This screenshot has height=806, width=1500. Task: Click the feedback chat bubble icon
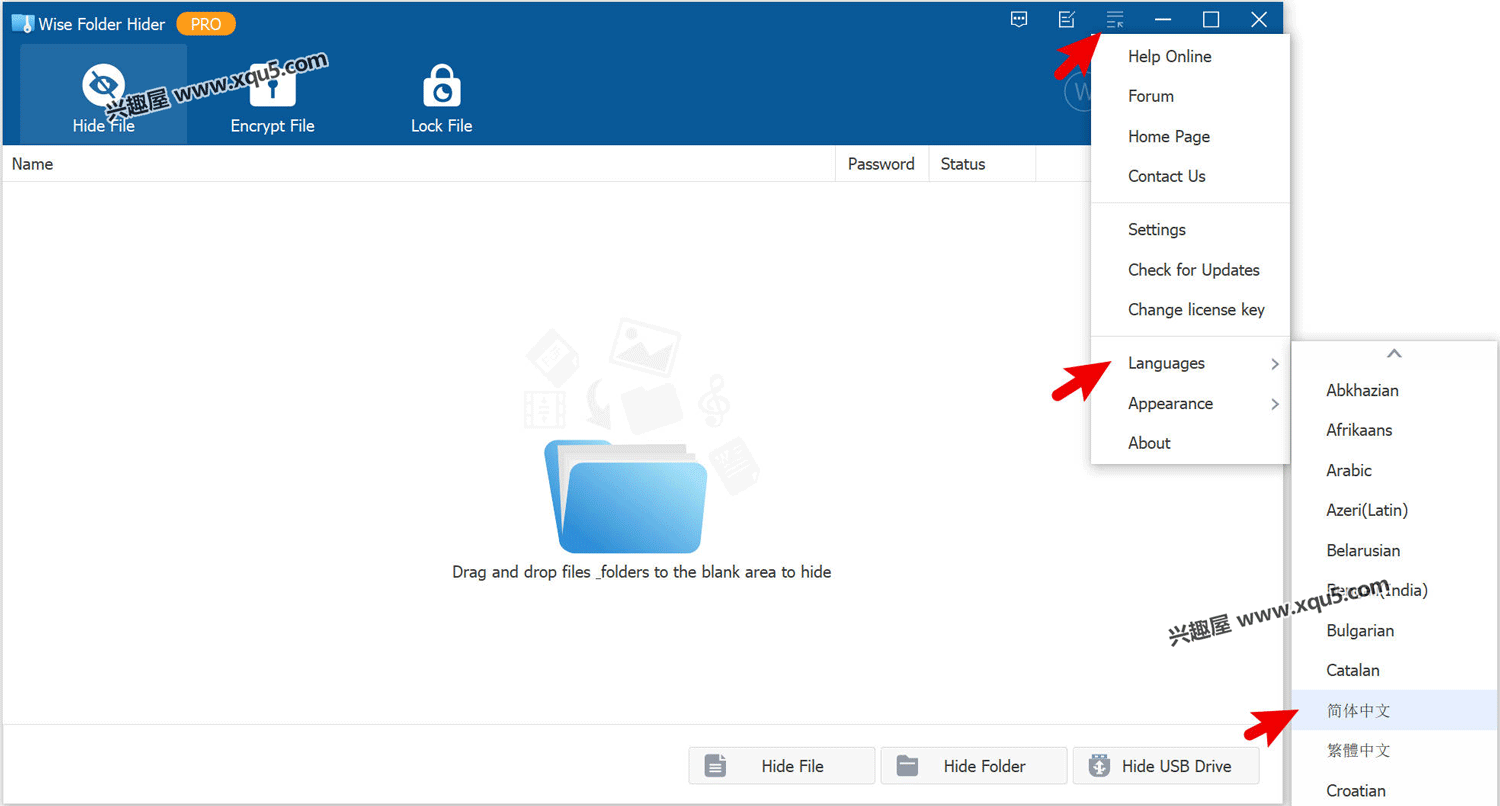[x=1019, y=19]
